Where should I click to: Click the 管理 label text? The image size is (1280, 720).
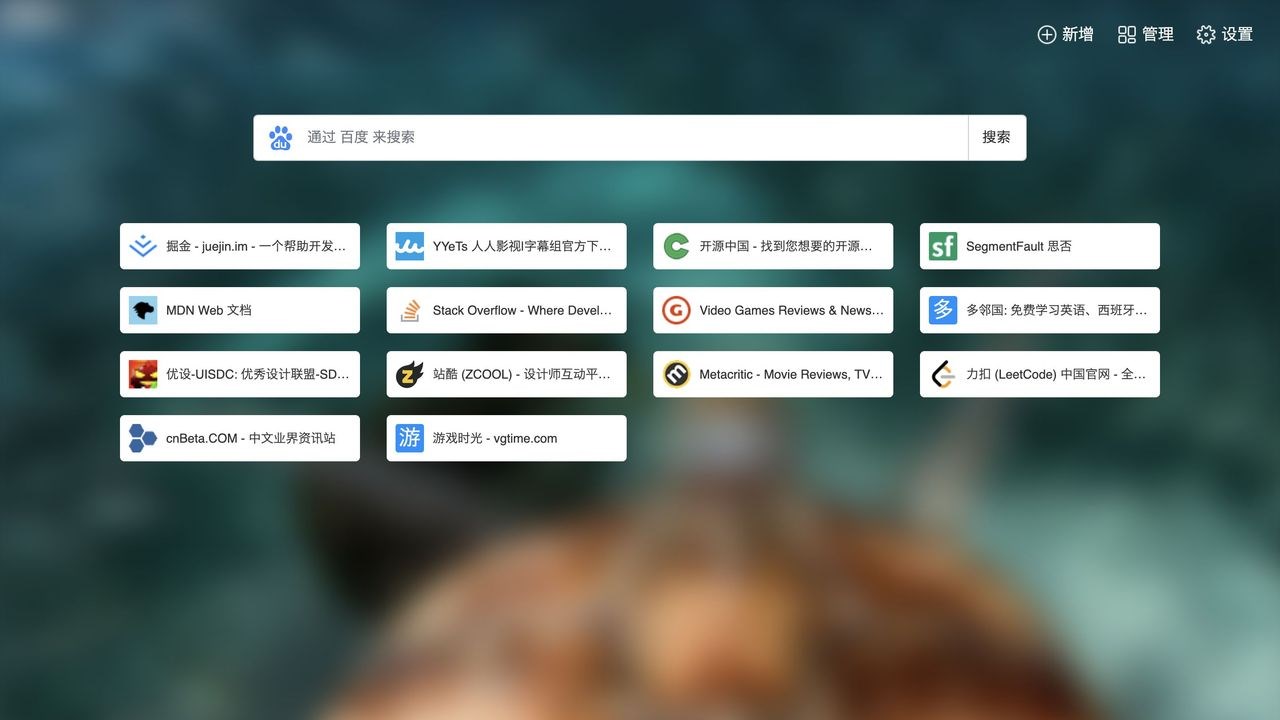pyautogui.click(x=1158, y=35)
